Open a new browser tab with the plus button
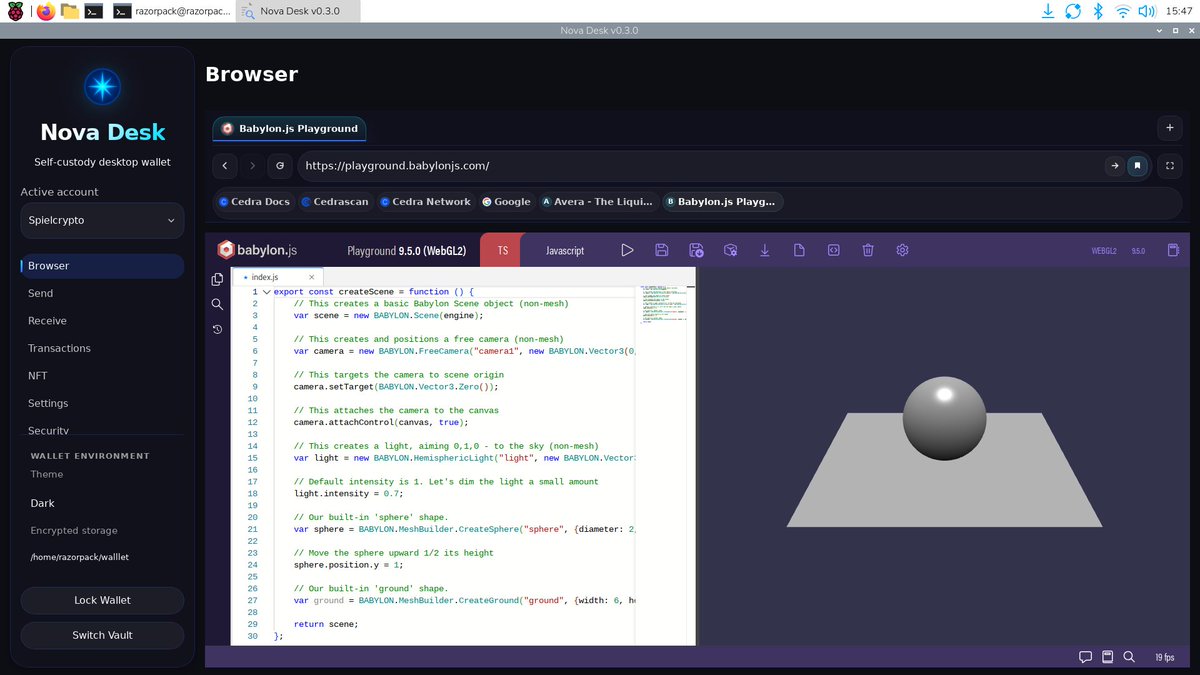This screenshot has height=675, width=1200. 1169,128
